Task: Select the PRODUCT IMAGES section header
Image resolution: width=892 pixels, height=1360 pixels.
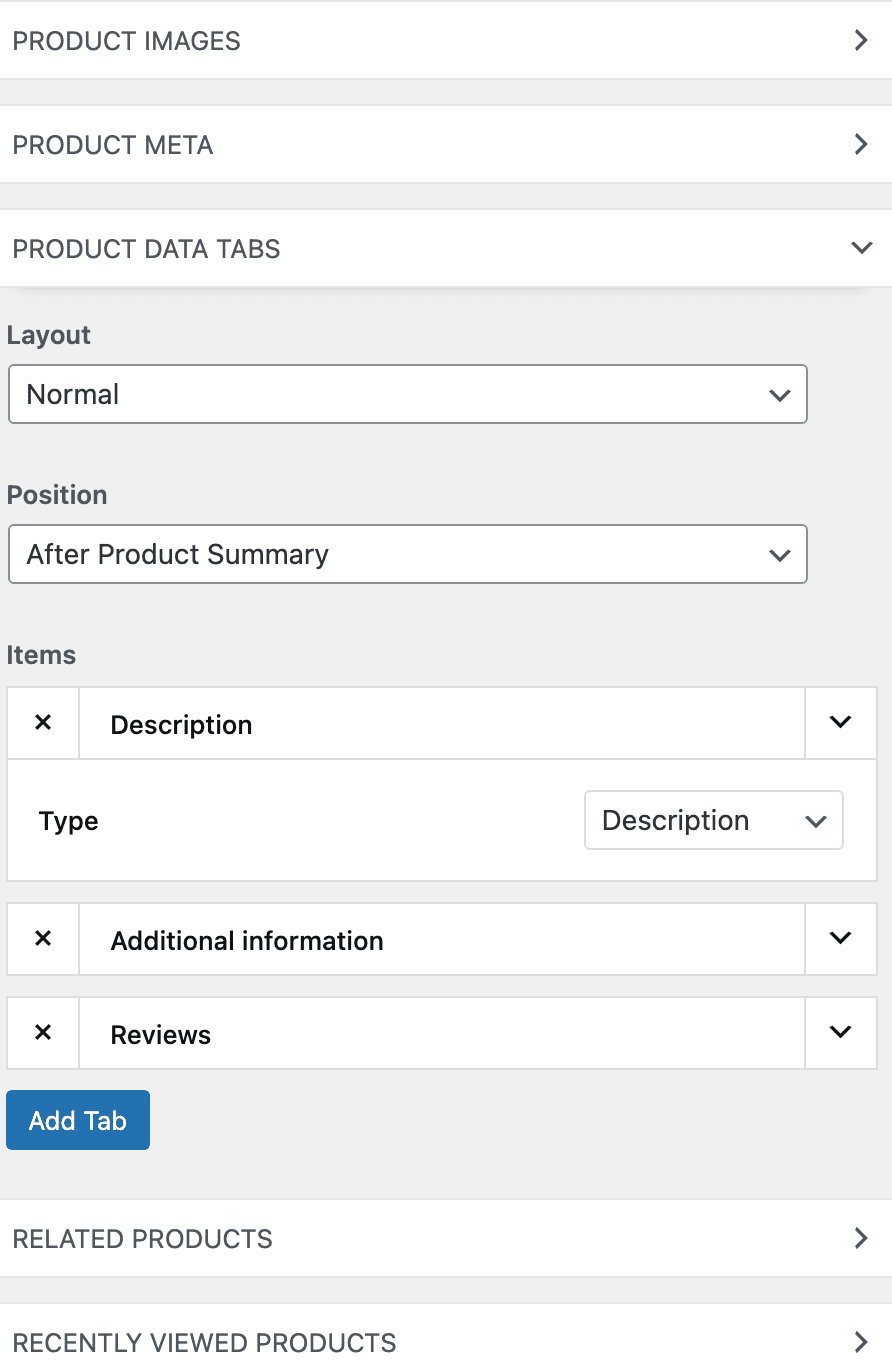Action: 446,41
